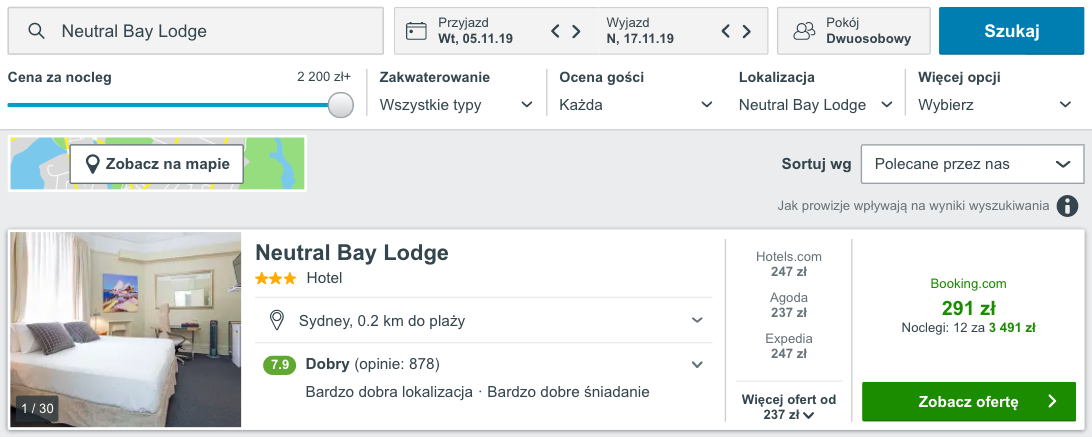This screenshot has height=437, width=1092.
Task: Move check-out date forward one day
Action: click(747, 31)
